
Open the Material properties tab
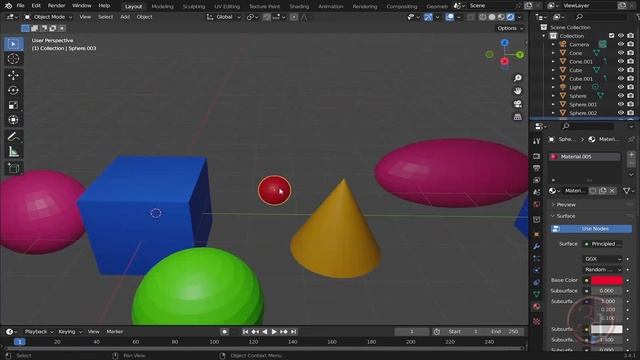tap(537, 306)
